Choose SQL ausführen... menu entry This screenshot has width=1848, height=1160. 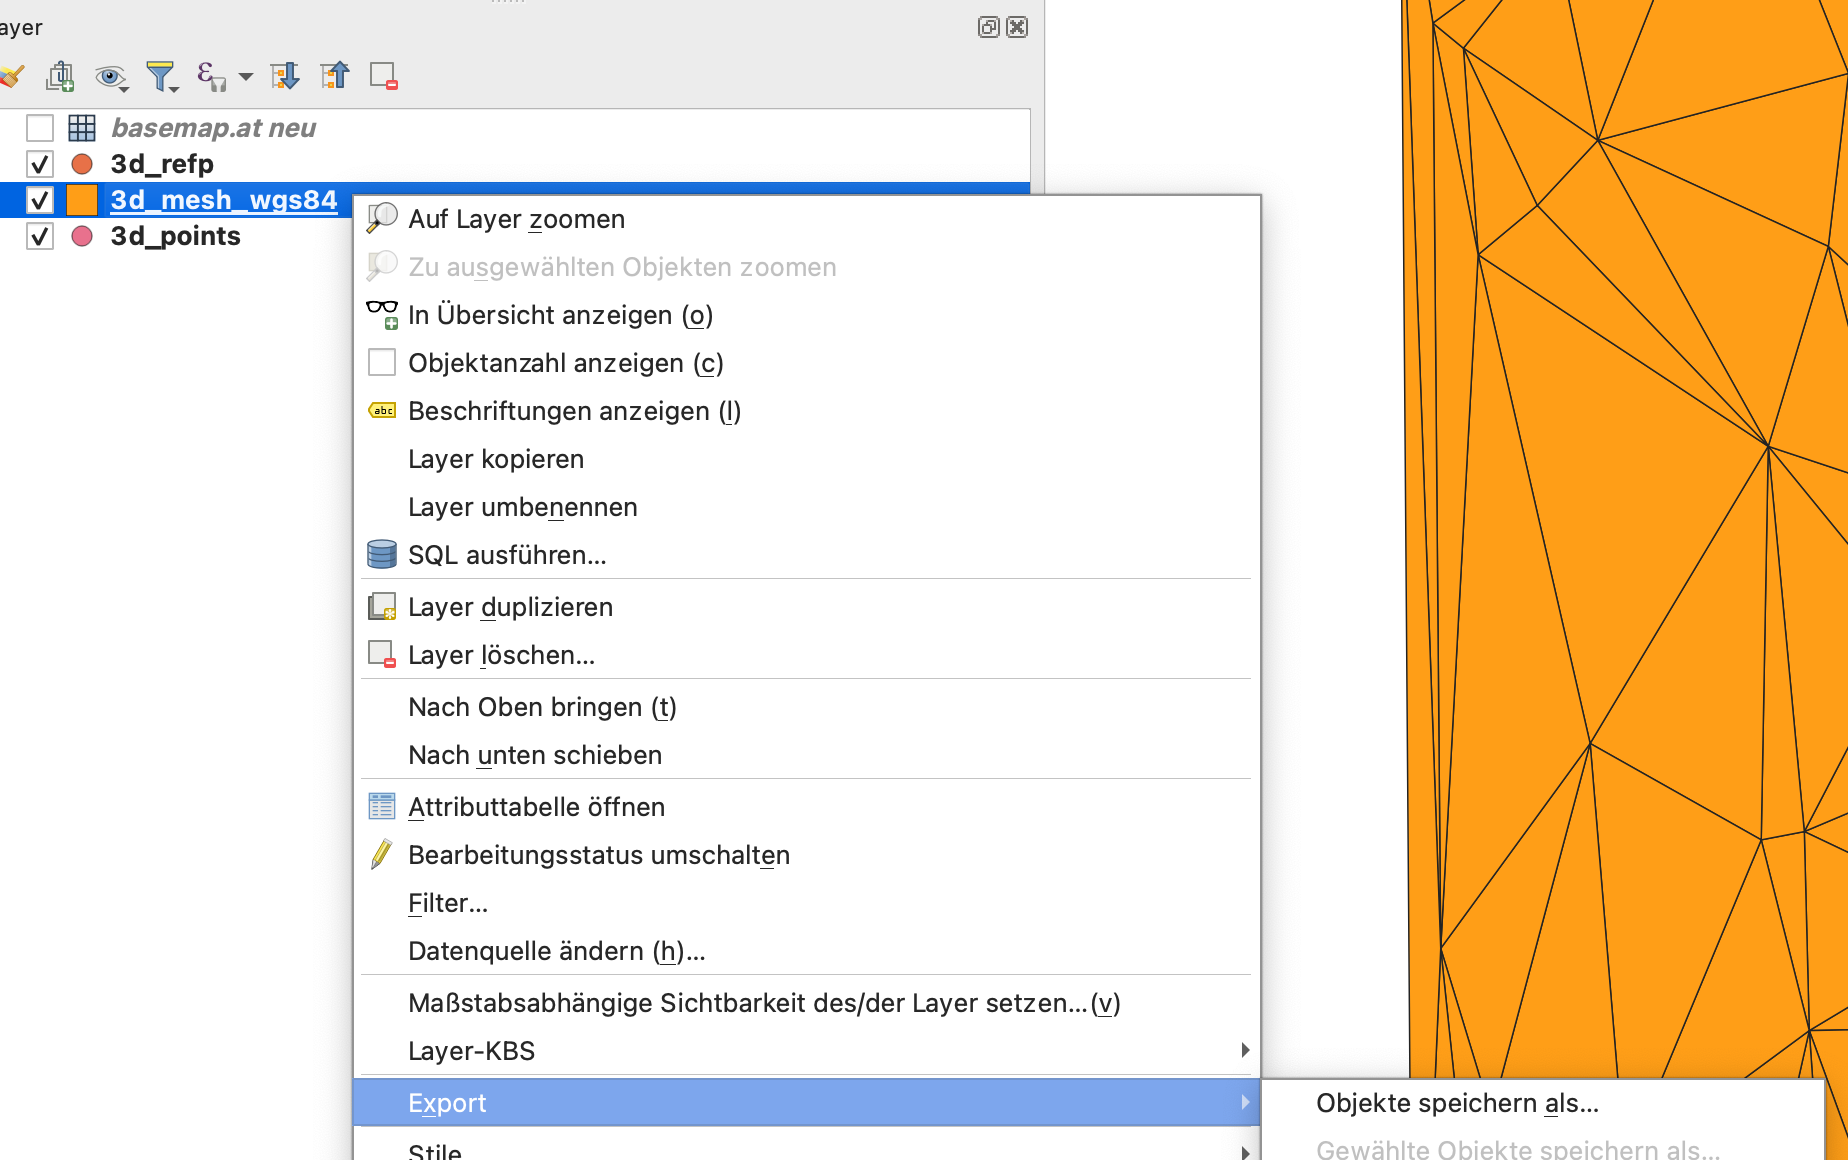[x=807, y=555]
